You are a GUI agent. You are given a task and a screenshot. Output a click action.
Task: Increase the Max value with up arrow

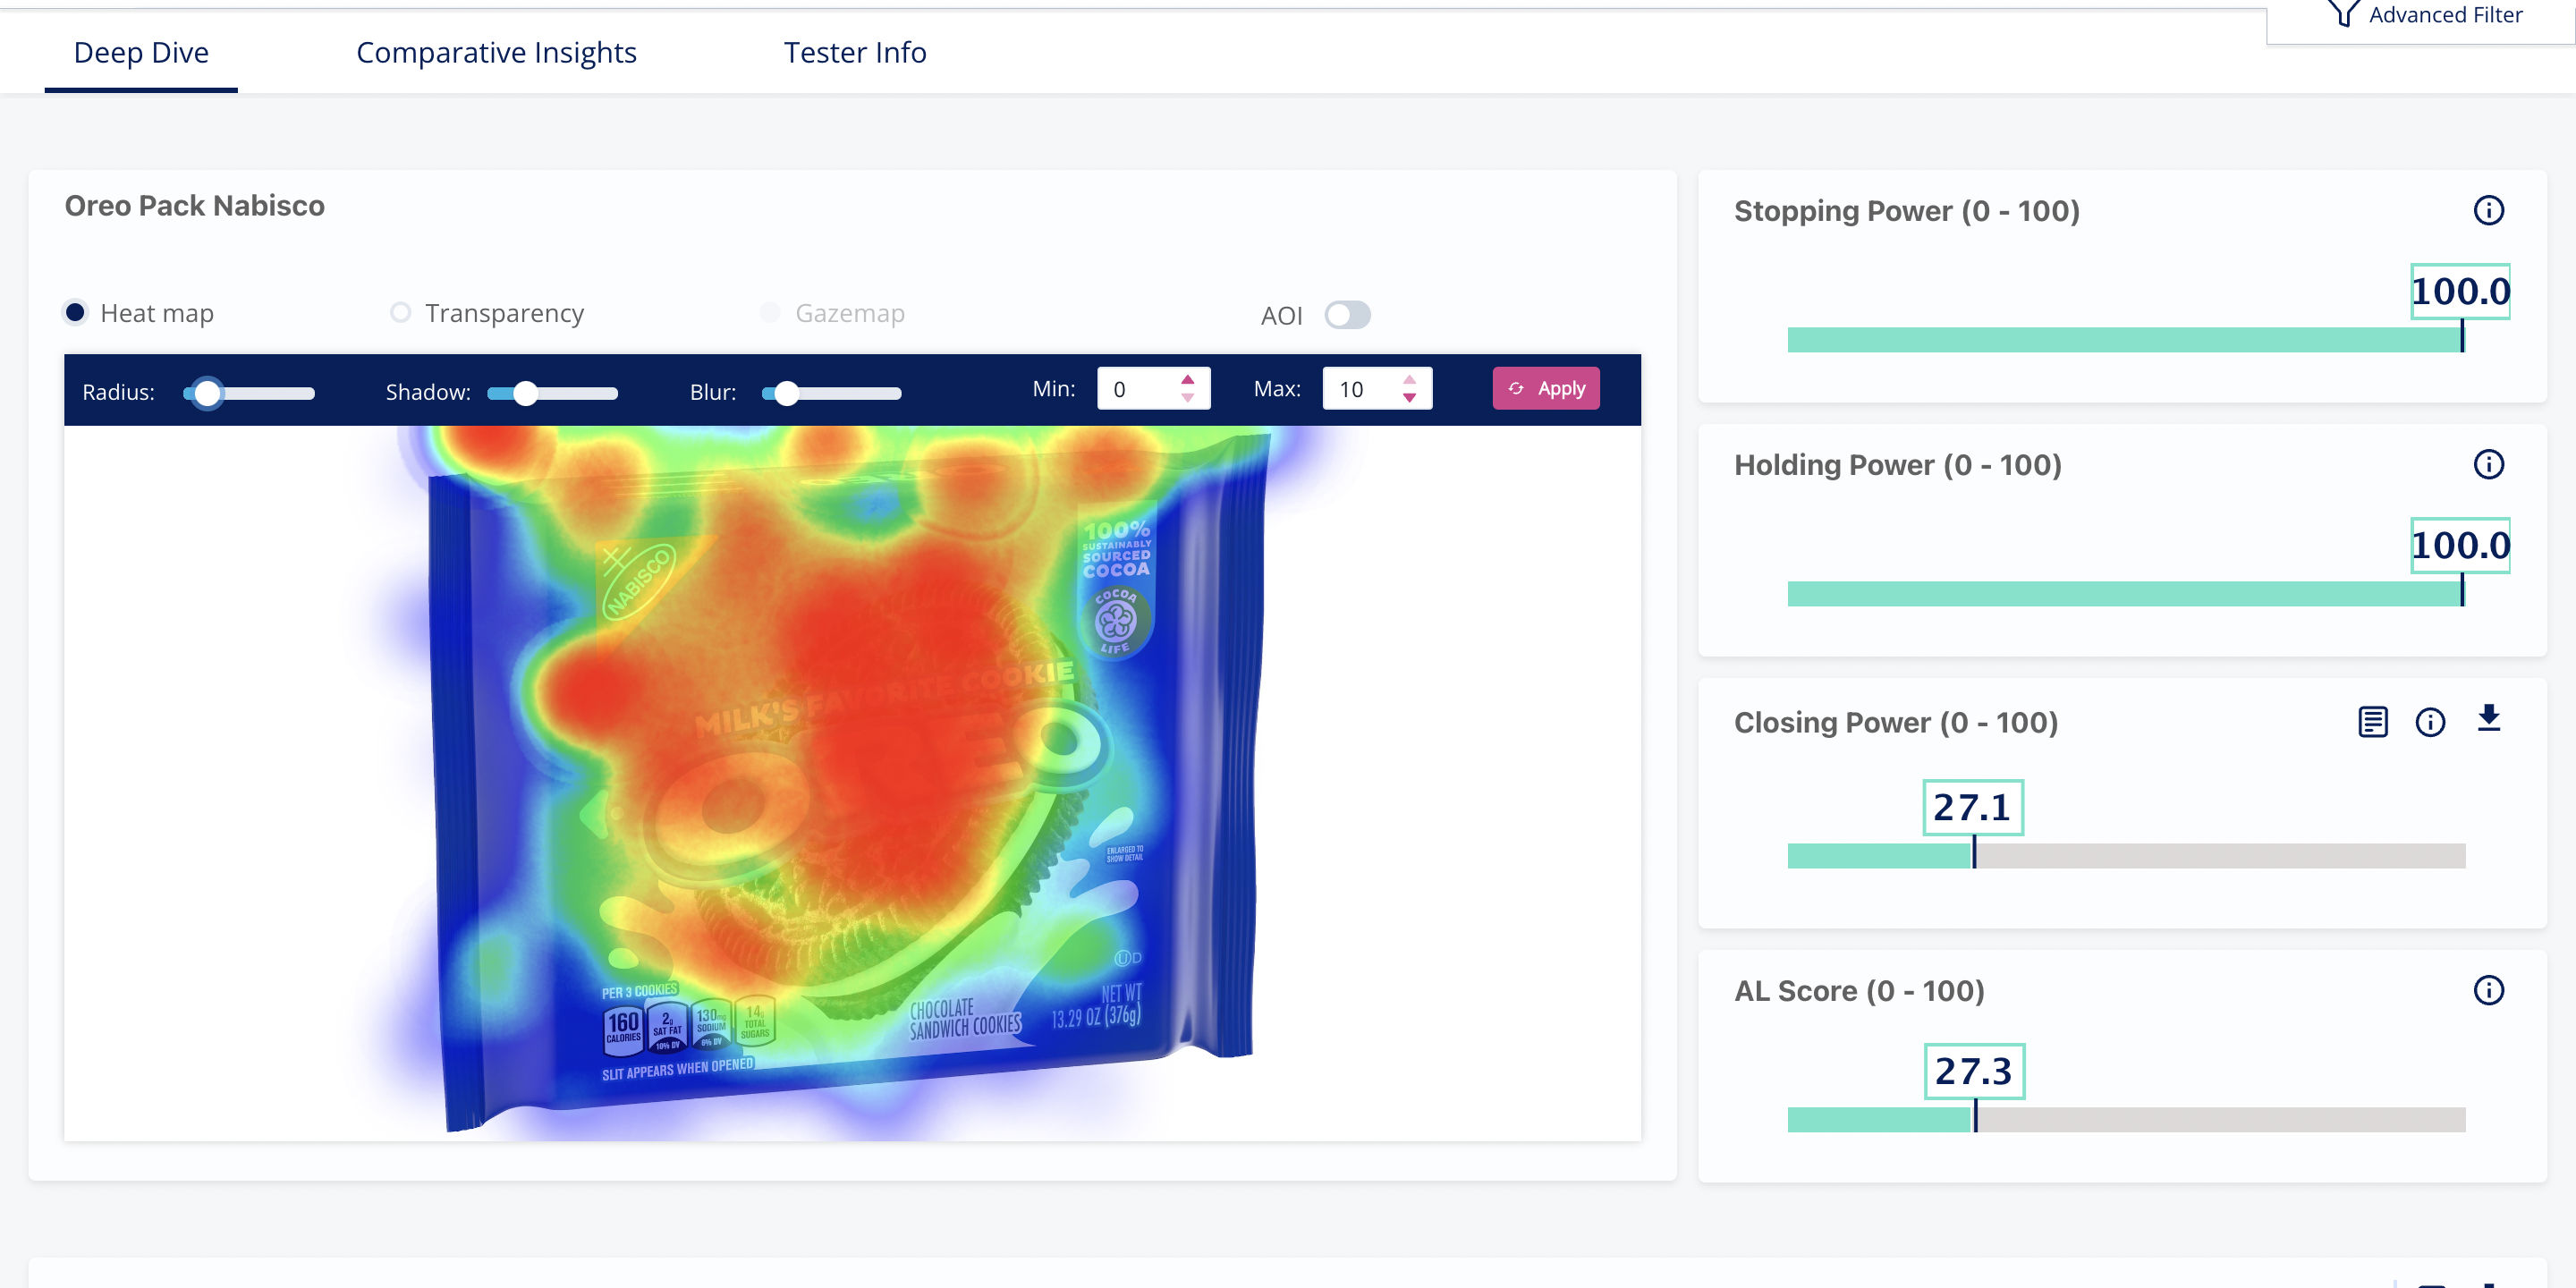point(1409,380)
